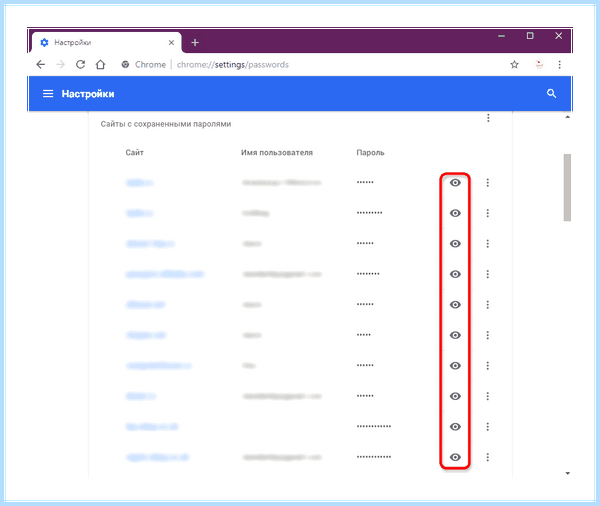The width and height of the screenshot is (600, 506).
Task: Reveal password in the second row
Action: [455, 213]
